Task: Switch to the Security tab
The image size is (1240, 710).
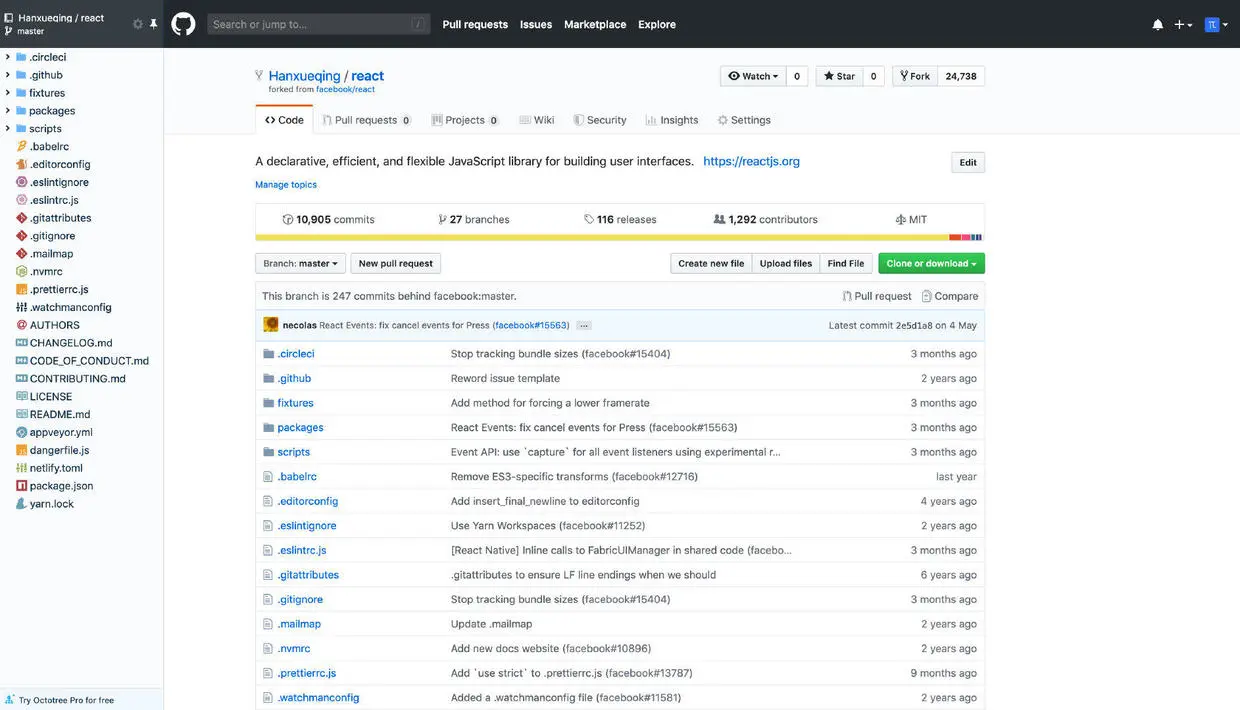Action: click(600, 120)
